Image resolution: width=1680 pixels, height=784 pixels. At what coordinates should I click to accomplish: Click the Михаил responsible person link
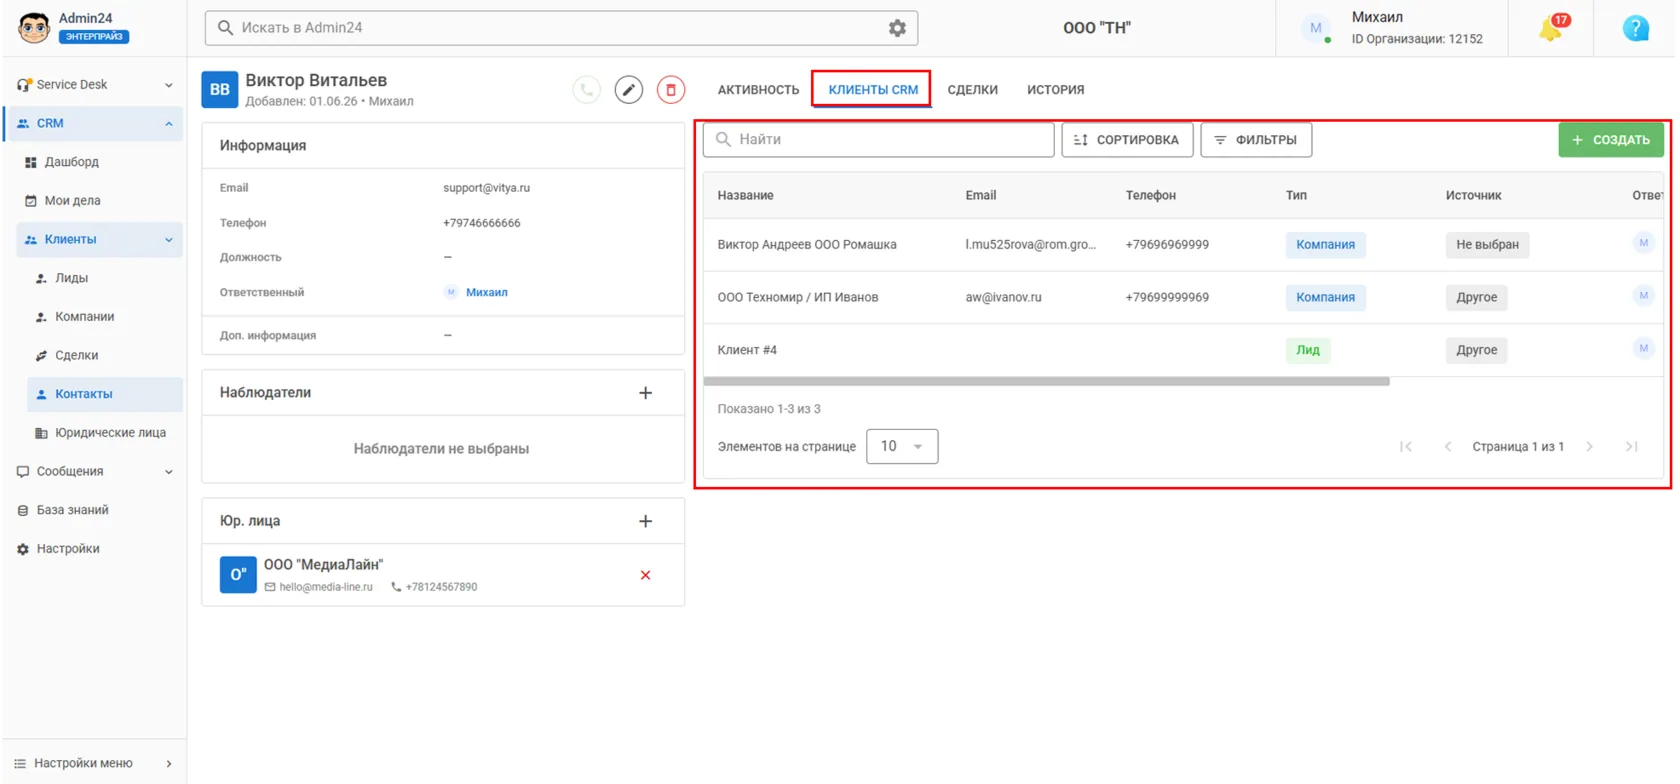(x=487, y=292)
